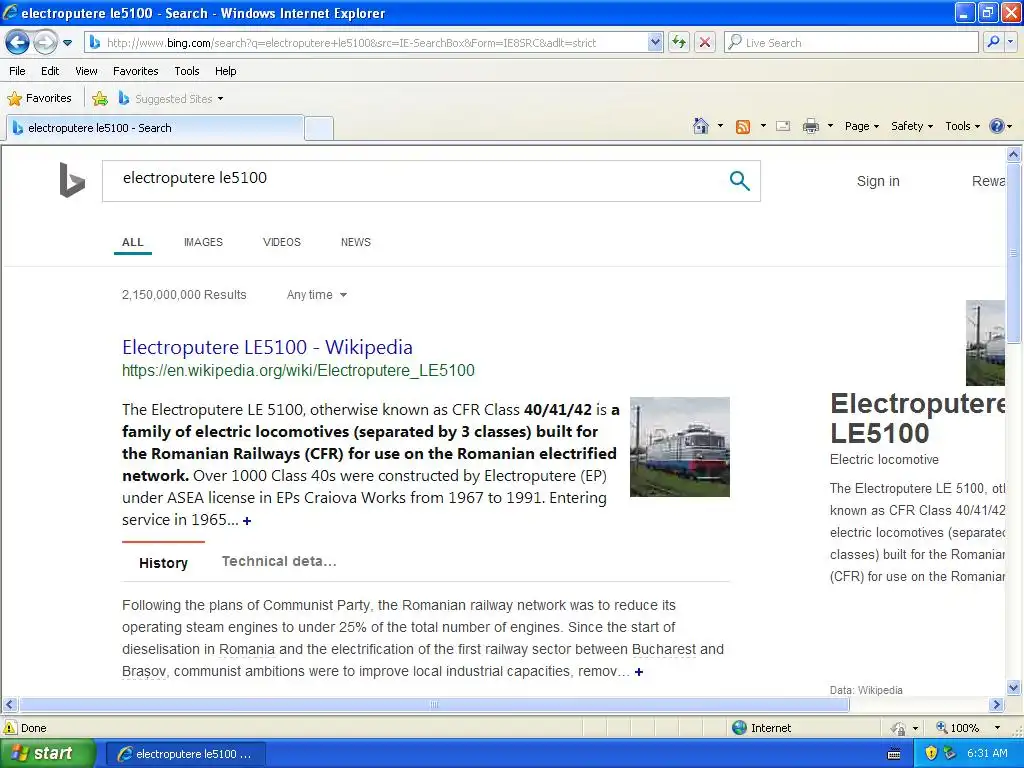Click the vertical scrollbar down arrow
The width and height of the screenshot is (1024, 768).
point(1014,687)
